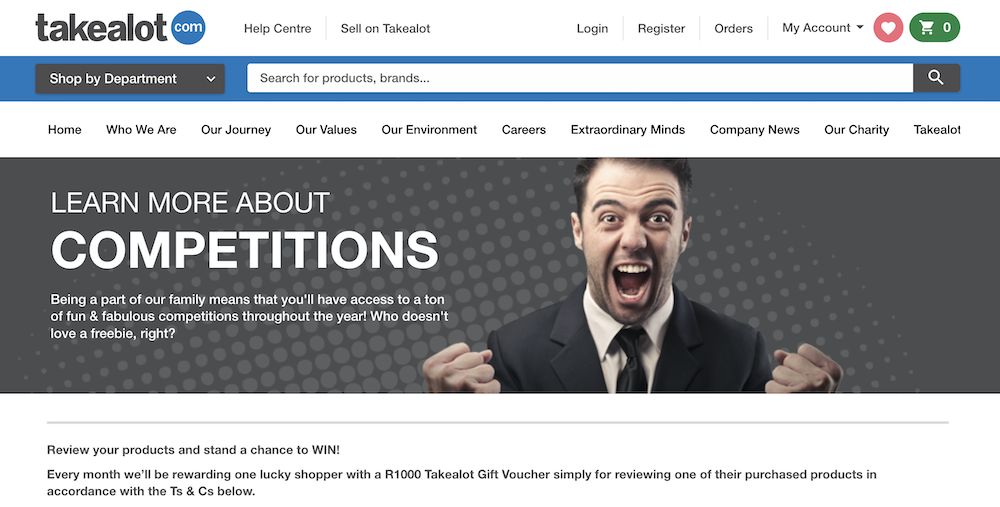The width and height of the screenshot is (1000, 507).
Task: Open the green shopping cart
Action: (934, 27)
